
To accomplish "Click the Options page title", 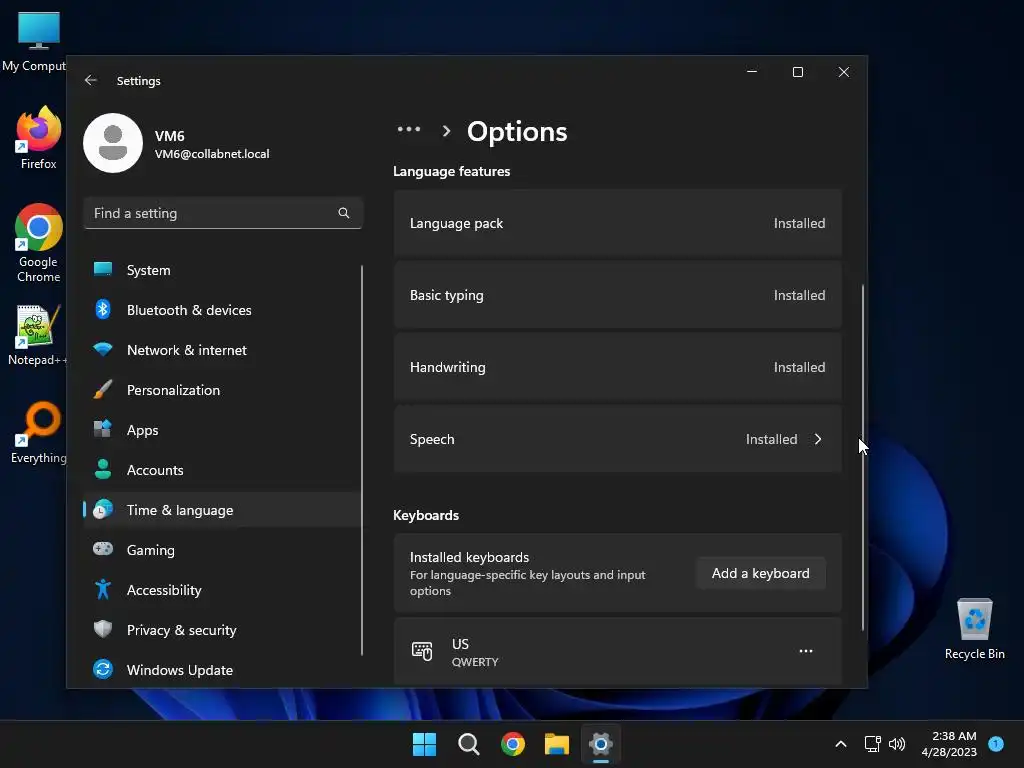I will (x=517, y=131).
